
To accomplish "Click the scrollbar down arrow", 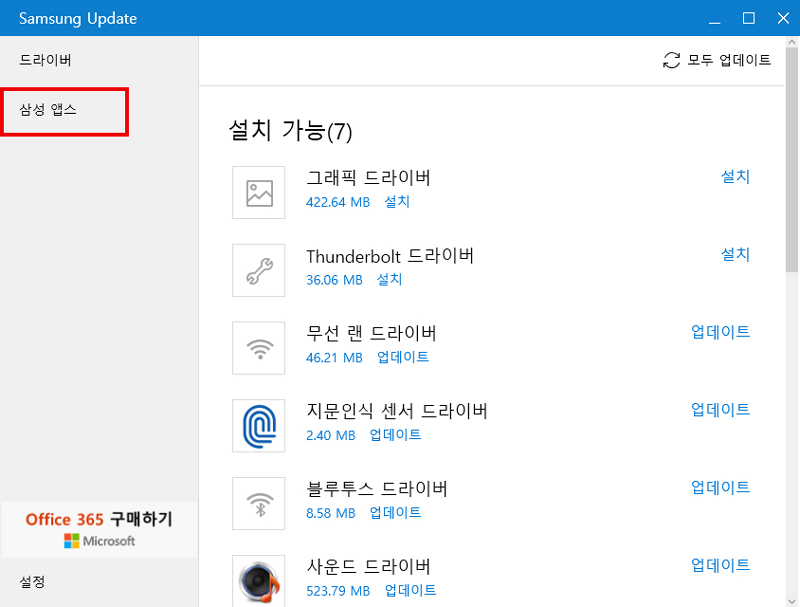I will [792, 601].
